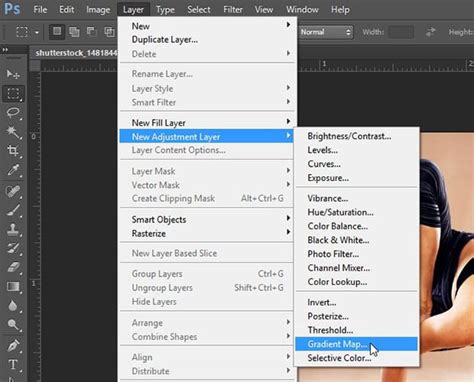Switch to the shutterstock document tab
Viewport: 474px width, 382px height.
point(76,53)
